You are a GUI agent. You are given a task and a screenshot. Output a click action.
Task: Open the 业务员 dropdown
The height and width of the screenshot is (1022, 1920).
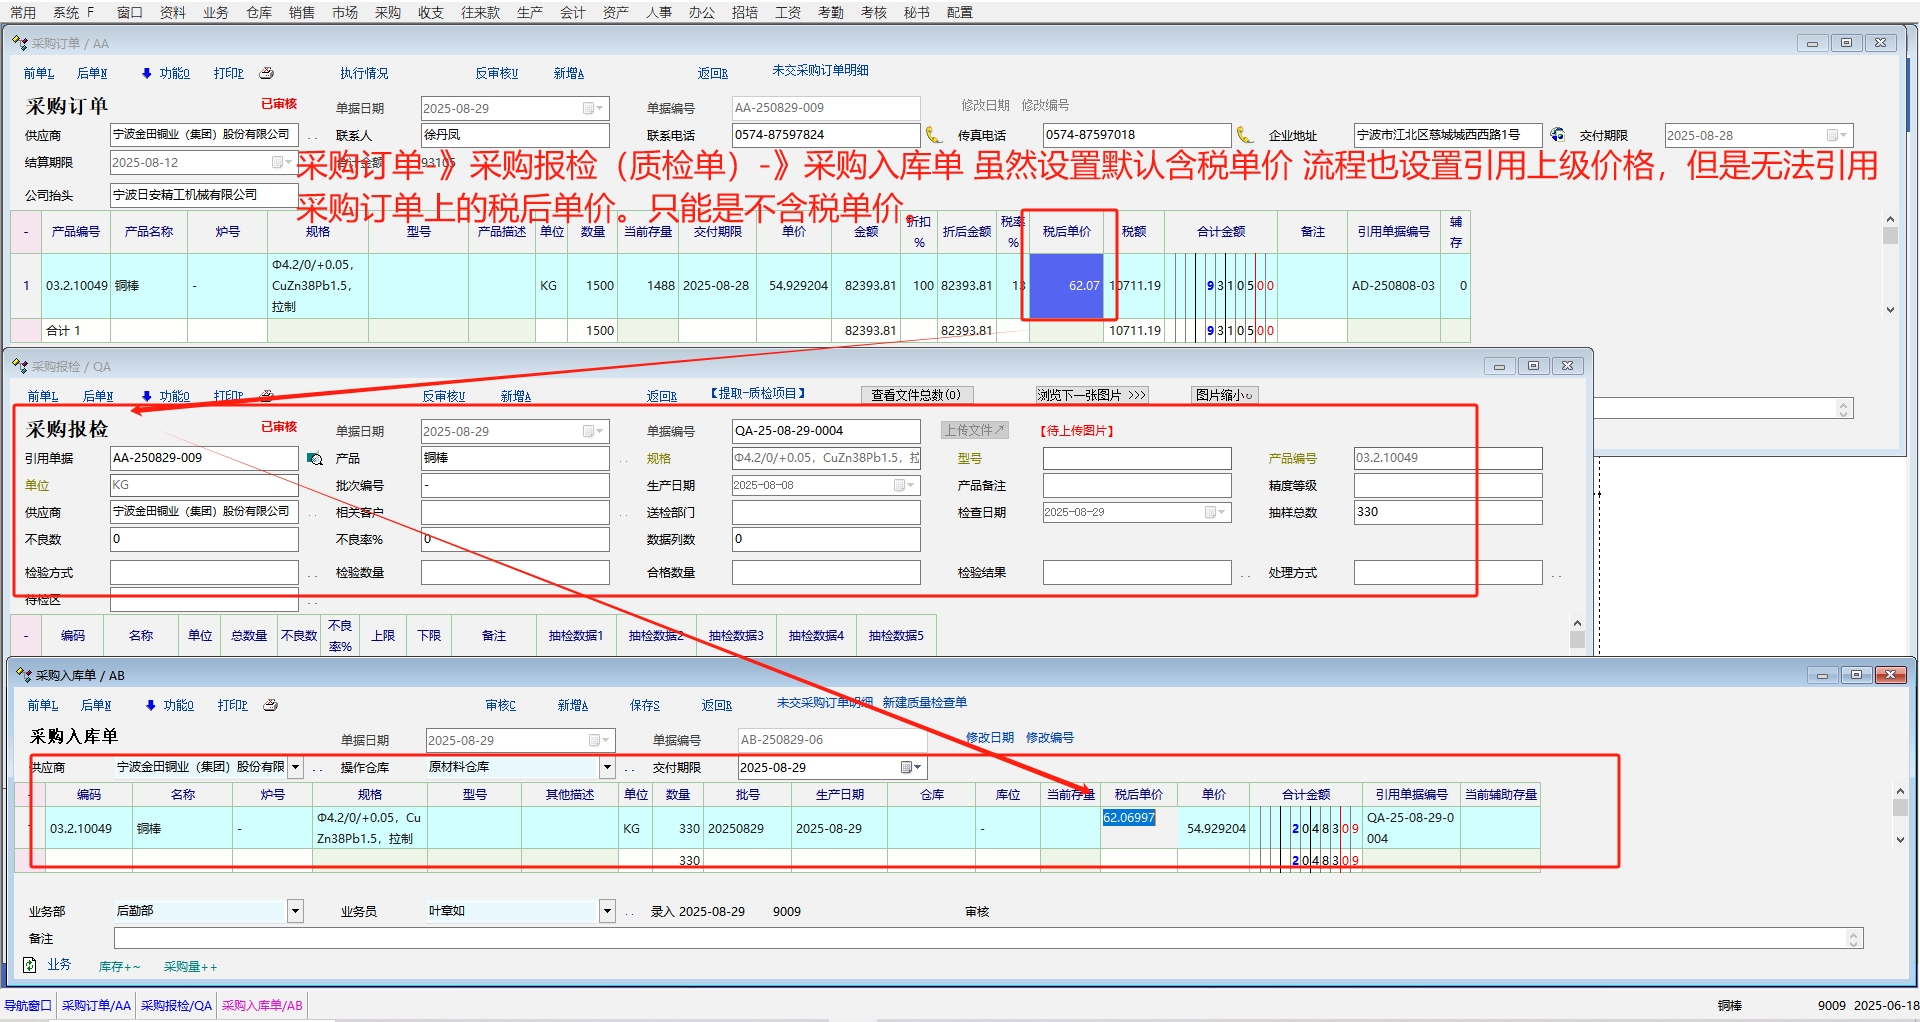pyautogui.click(x=607, y=911)
